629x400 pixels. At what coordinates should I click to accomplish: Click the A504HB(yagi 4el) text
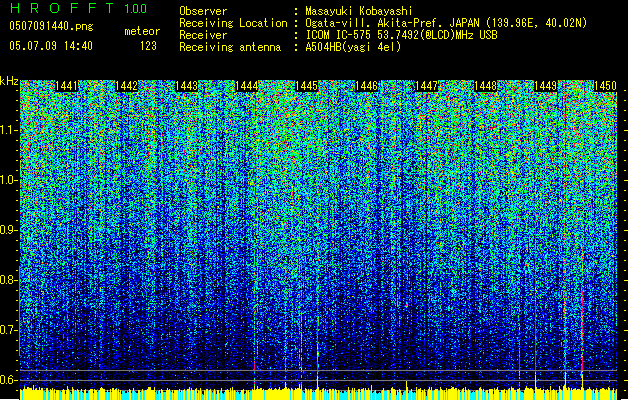tap(353, 47)
